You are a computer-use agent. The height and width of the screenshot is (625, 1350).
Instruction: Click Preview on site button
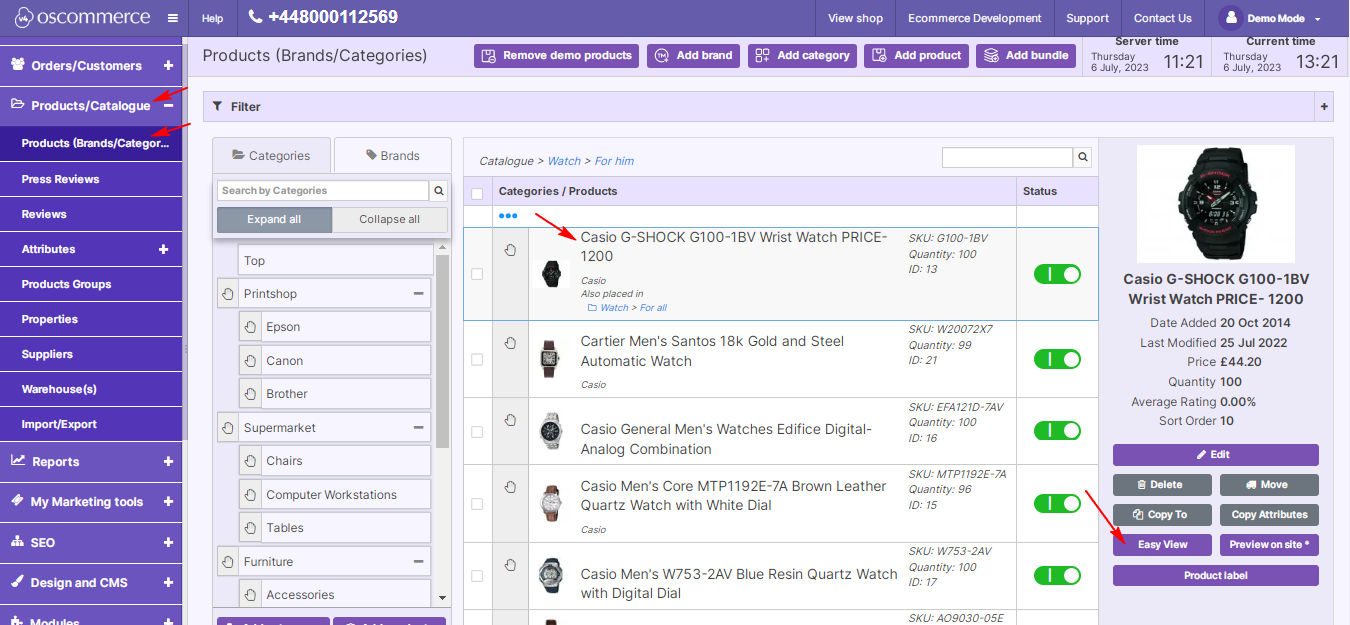click(x=1269, y=545)
